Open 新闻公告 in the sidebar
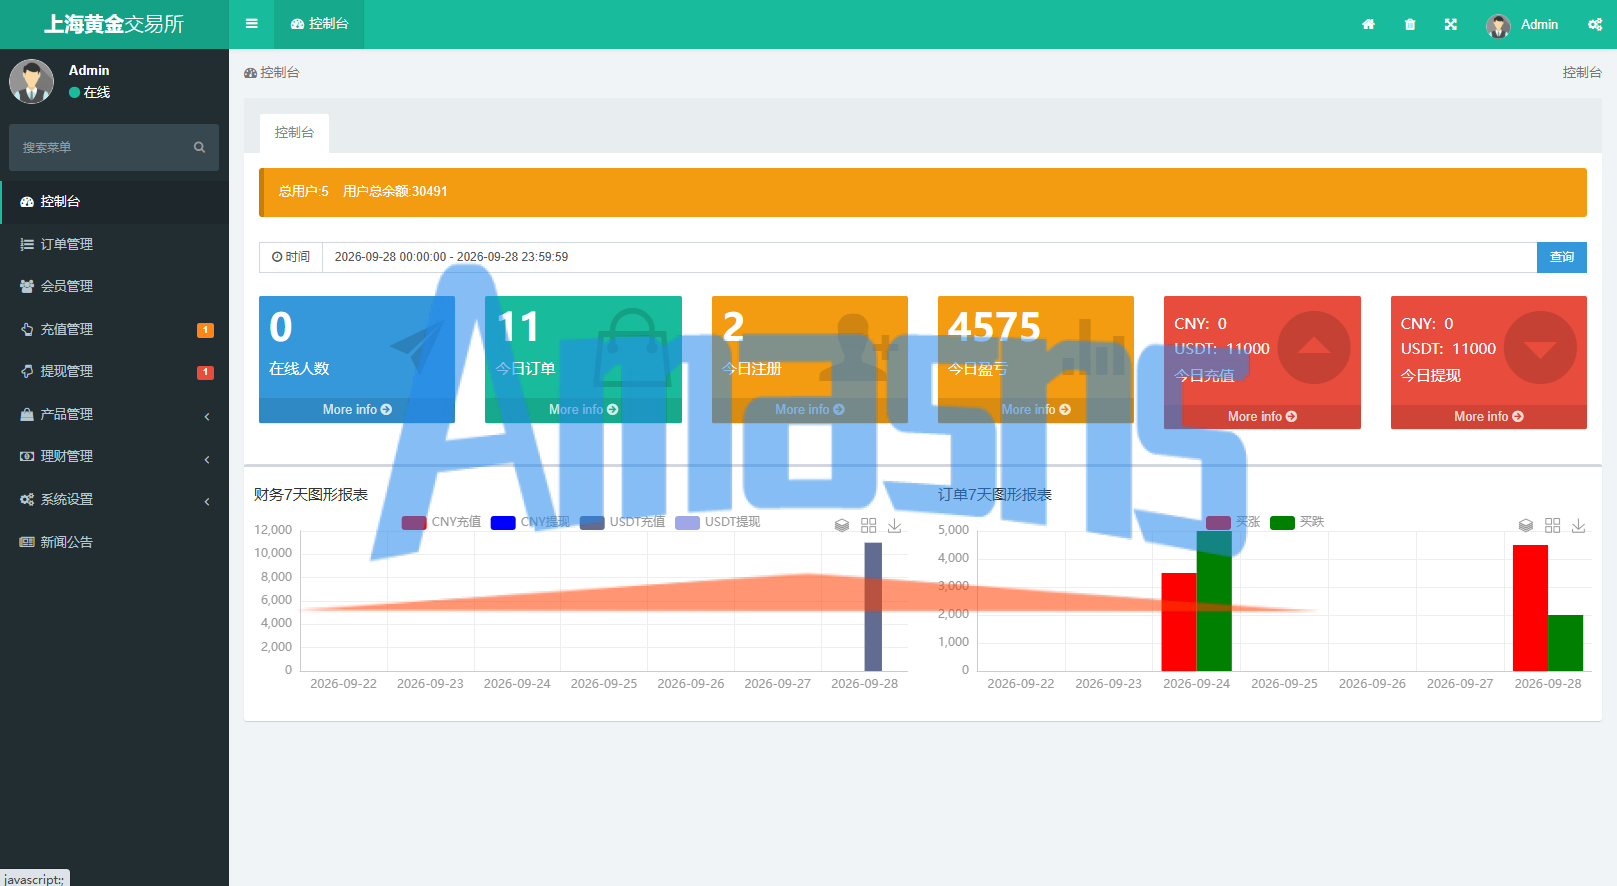The width and height of the screenshot is (1617, 886). coord(114,542)
